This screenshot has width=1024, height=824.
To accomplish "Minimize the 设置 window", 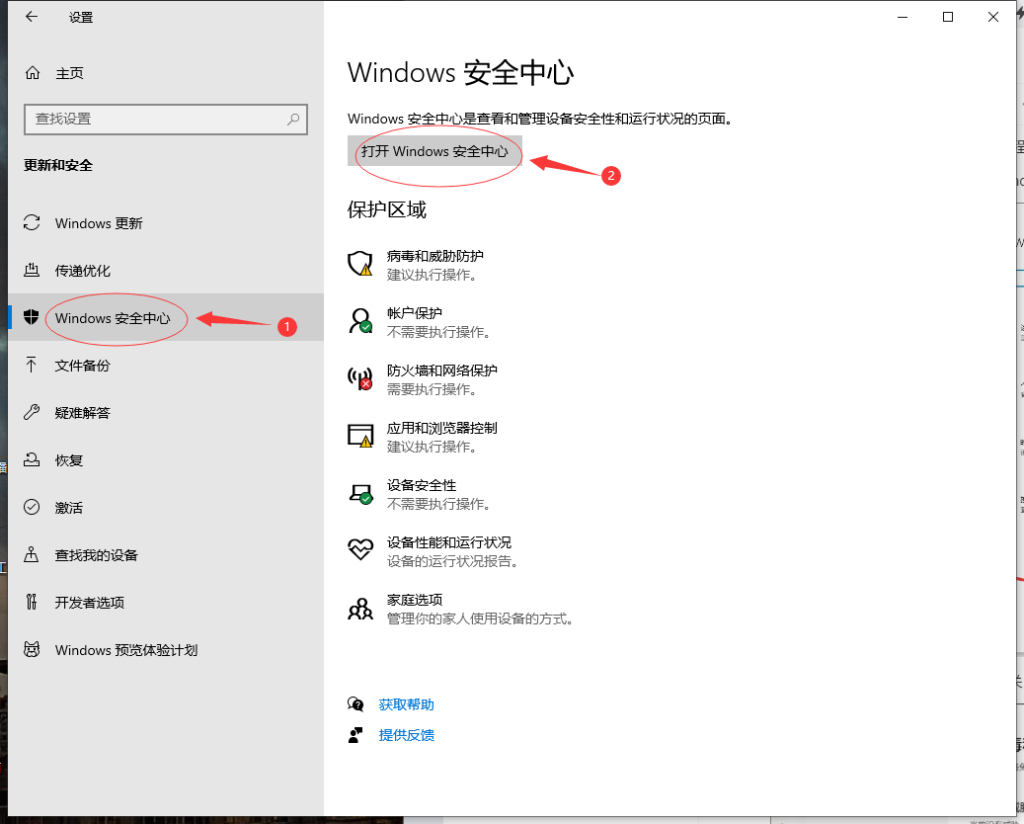I will tap(903, 17).
